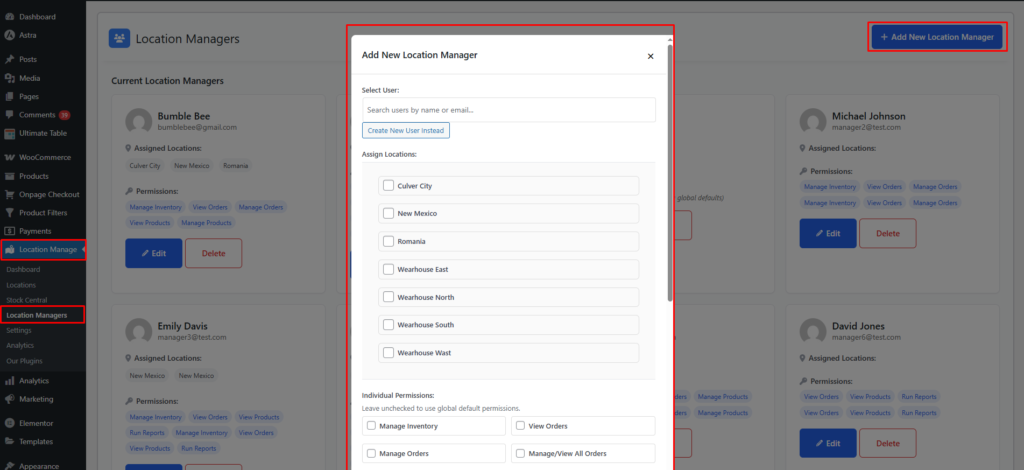1024x470 pixels.
Task: Click the Payments icon in sidebar
Action: (x=9, y=231)
